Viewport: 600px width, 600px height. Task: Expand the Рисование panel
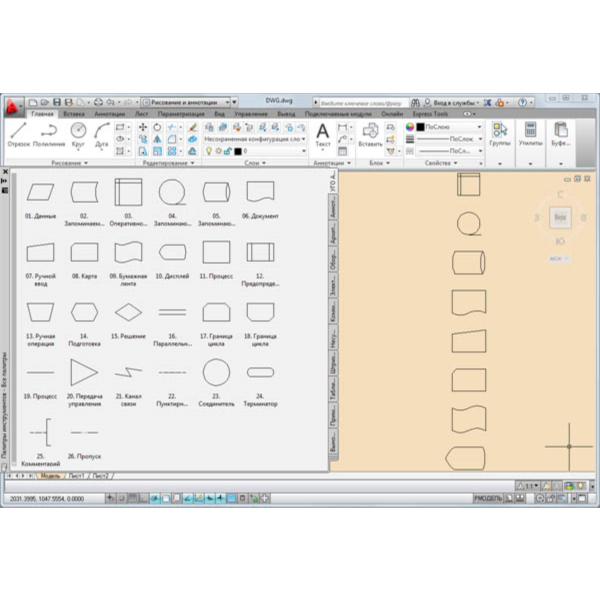click(x=70, y=163)
